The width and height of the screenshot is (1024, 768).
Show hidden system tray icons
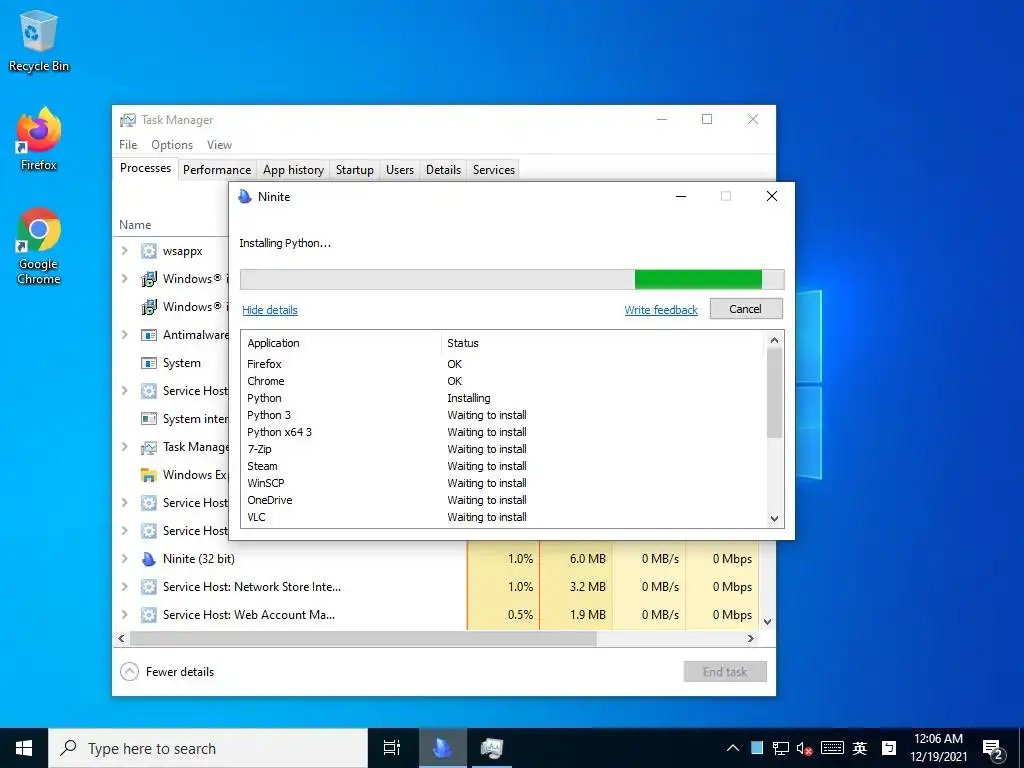pos(733,748)
